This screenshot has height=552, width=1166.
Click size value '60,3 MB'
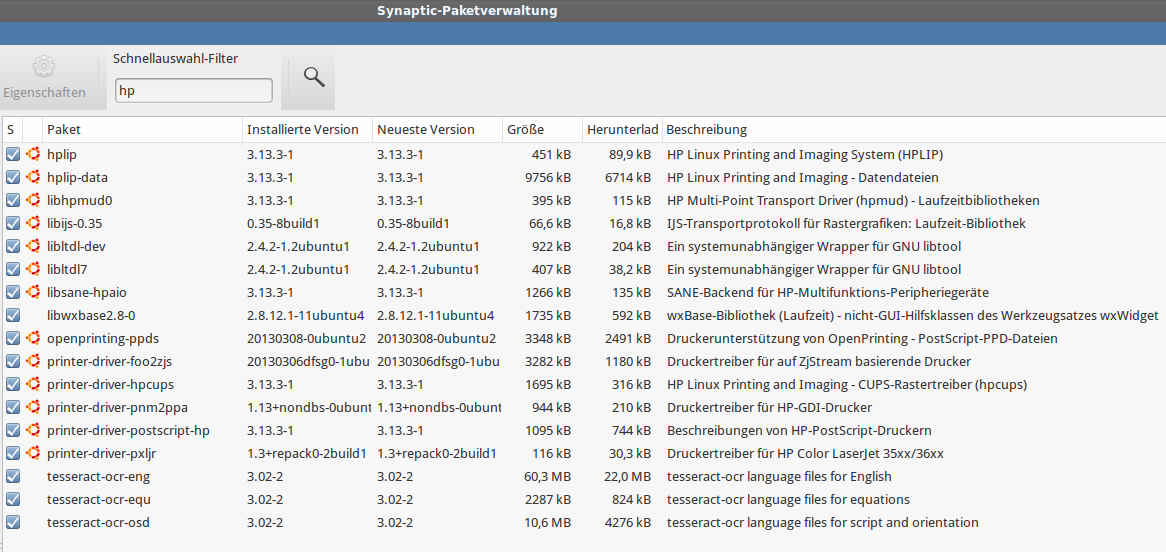tap(547, 477)
